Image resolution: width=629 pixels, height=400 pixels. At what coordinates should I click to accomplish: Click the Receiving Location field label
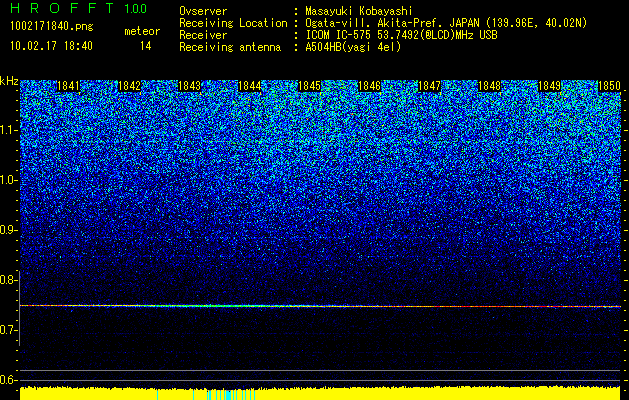click(233, 23)
